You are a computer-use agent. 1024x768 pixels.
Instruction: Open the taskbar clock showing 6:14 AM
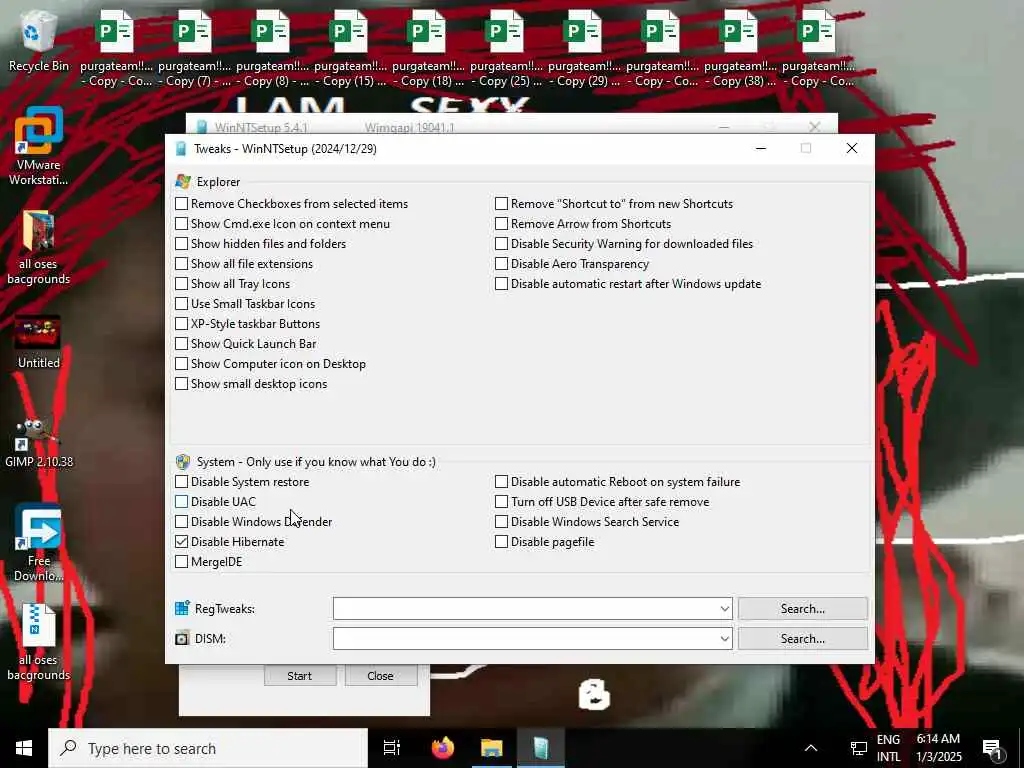coord(938,748)
